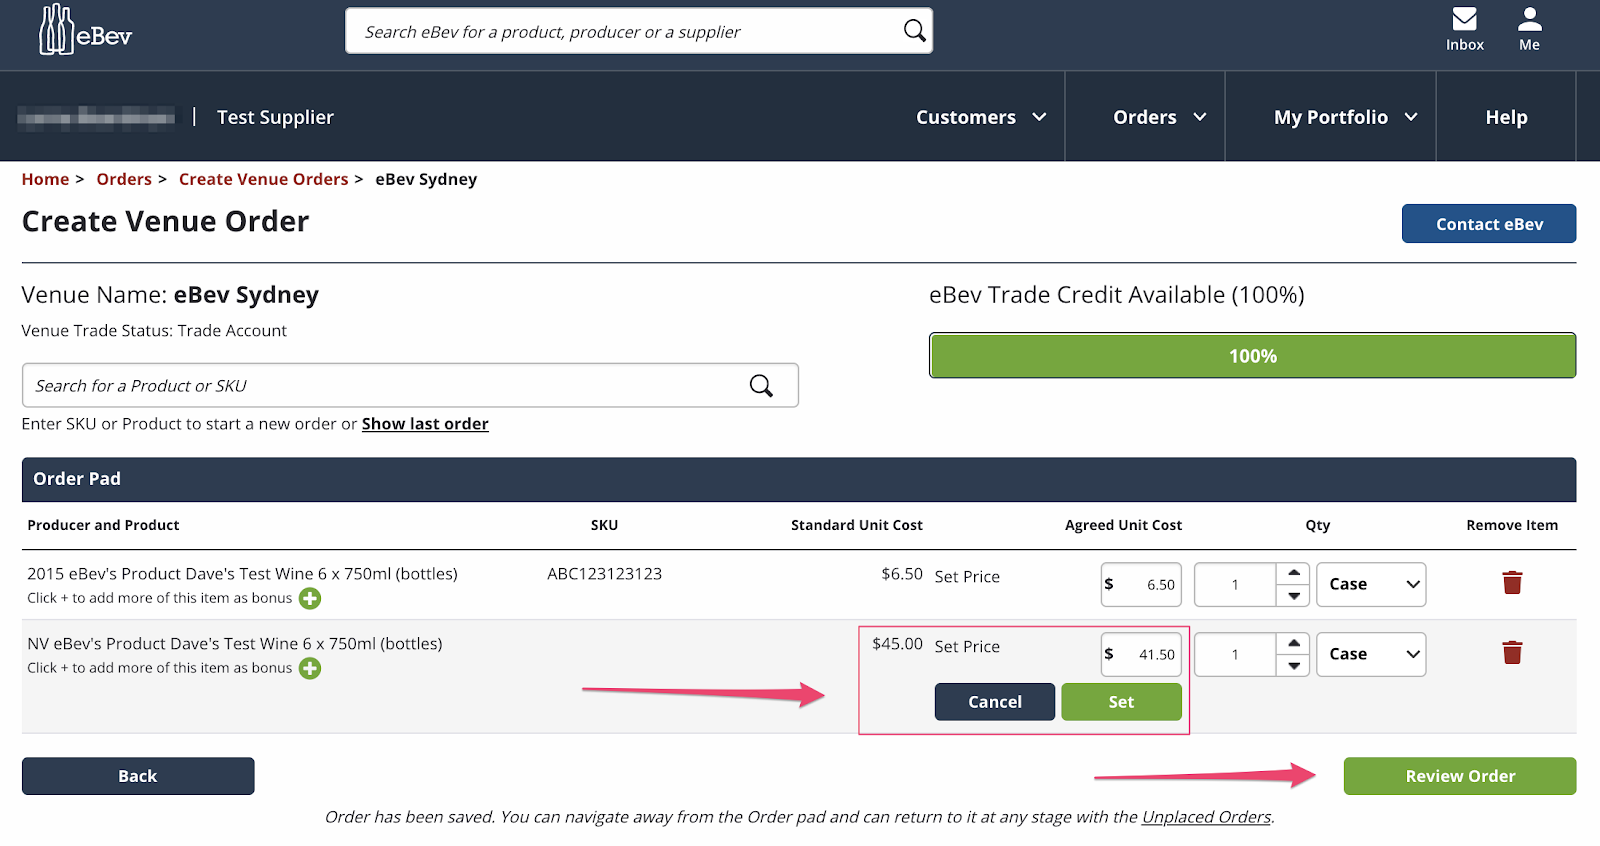Image resolution: width=1600 pixels, height=846 pixels.
Task: Delete the NV Test Wine row
Action: tap(1512, 653)
